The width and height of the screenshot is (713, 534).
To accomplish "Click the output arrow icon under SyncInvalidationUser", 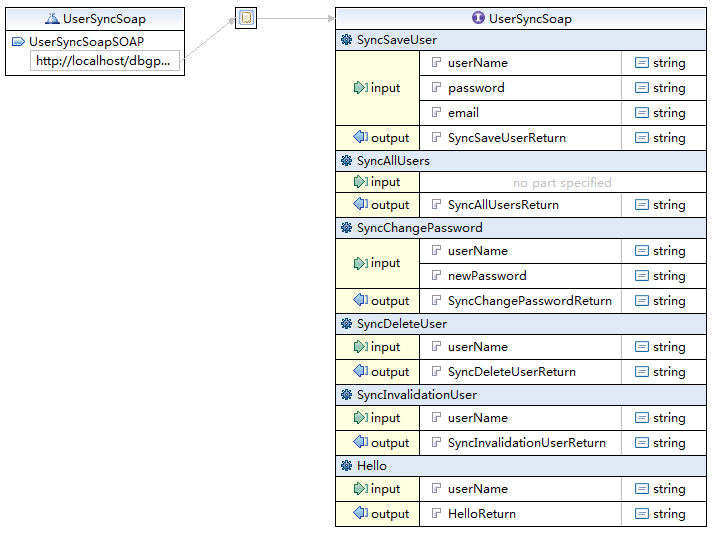I will pos(361,442).
